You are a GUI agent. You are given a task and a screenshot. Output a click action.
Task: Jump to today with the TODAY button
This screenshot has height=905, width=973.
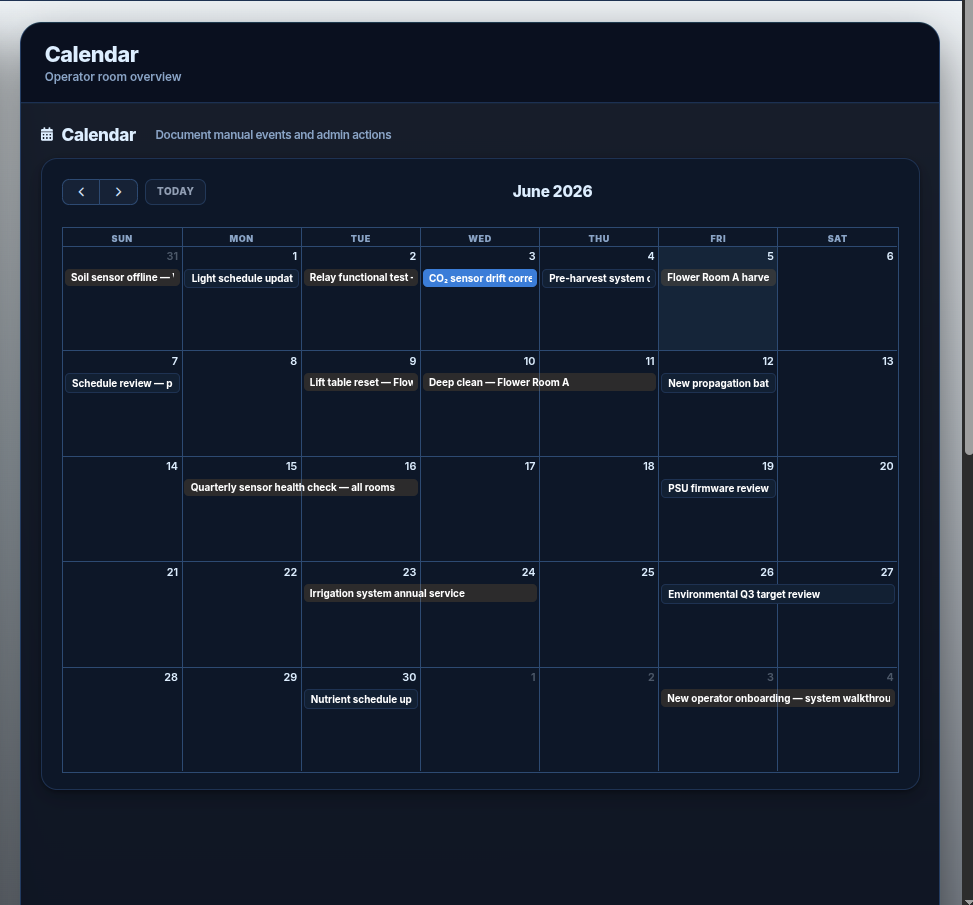click(x=175, y=192)
